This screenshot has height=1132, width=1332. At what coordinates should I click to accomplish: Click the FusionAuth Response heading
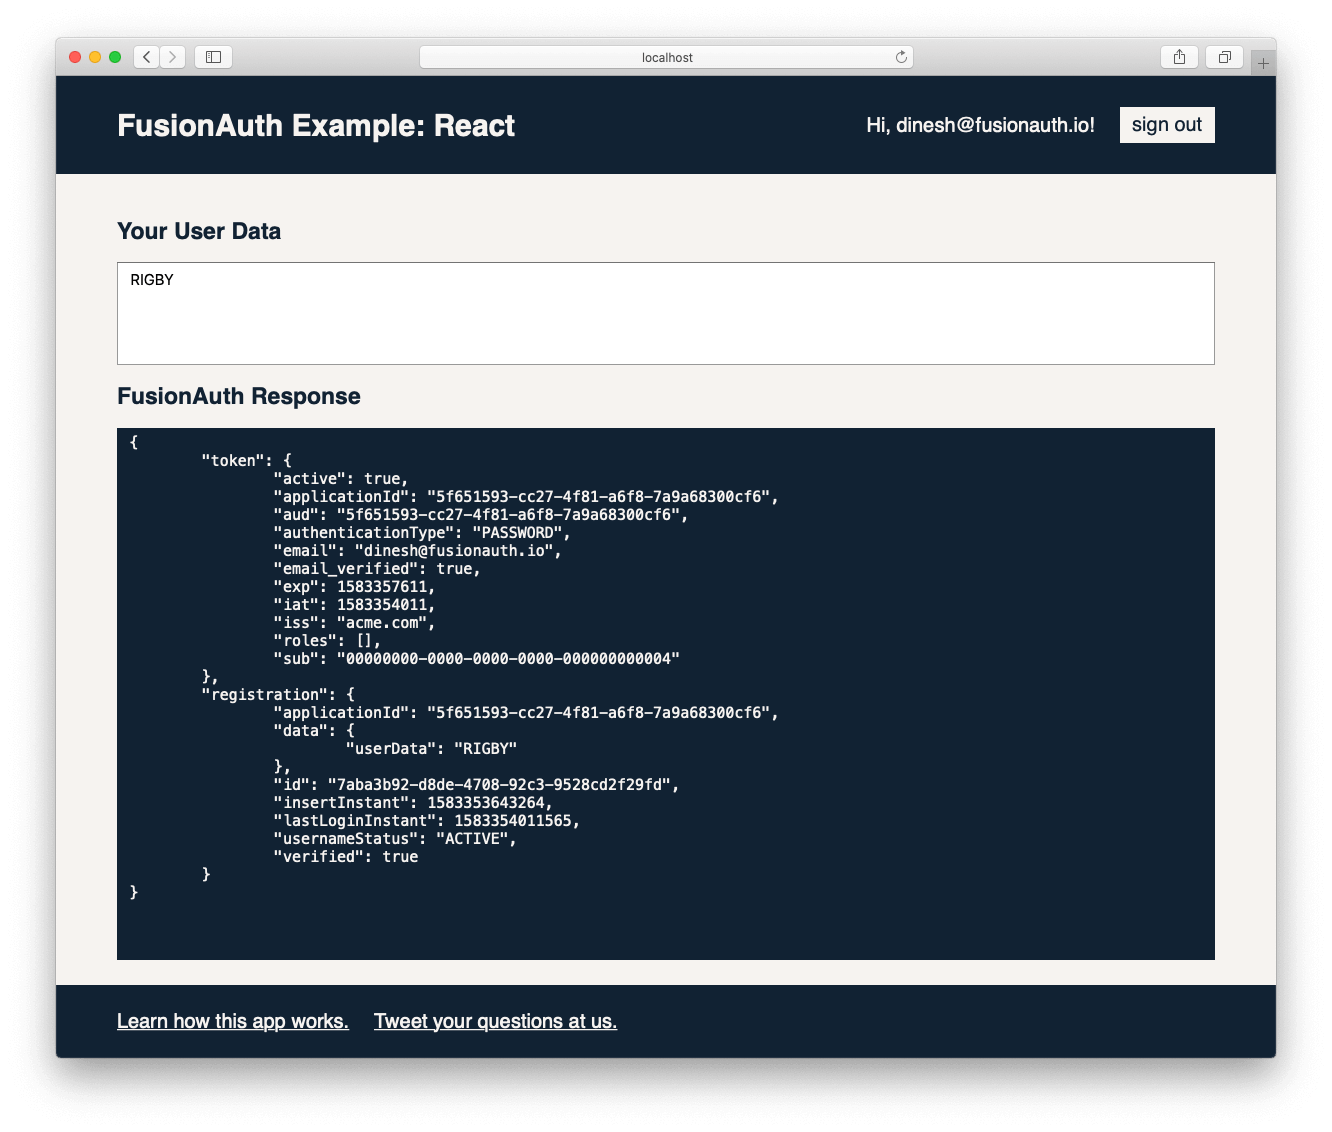coord(239,396)
